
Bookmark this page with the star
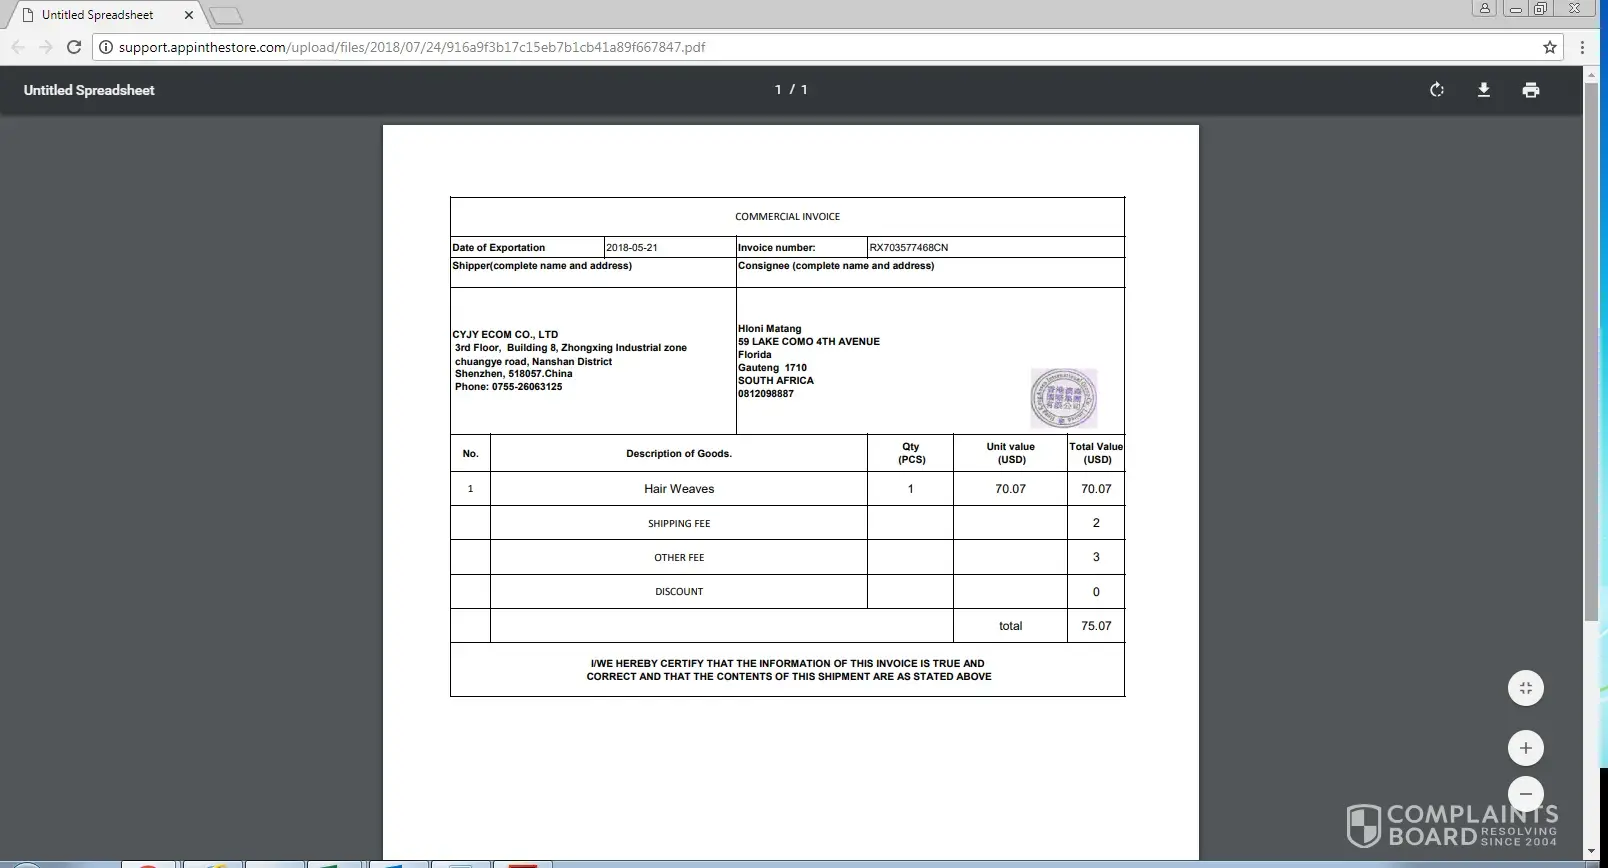point(1550,47)
